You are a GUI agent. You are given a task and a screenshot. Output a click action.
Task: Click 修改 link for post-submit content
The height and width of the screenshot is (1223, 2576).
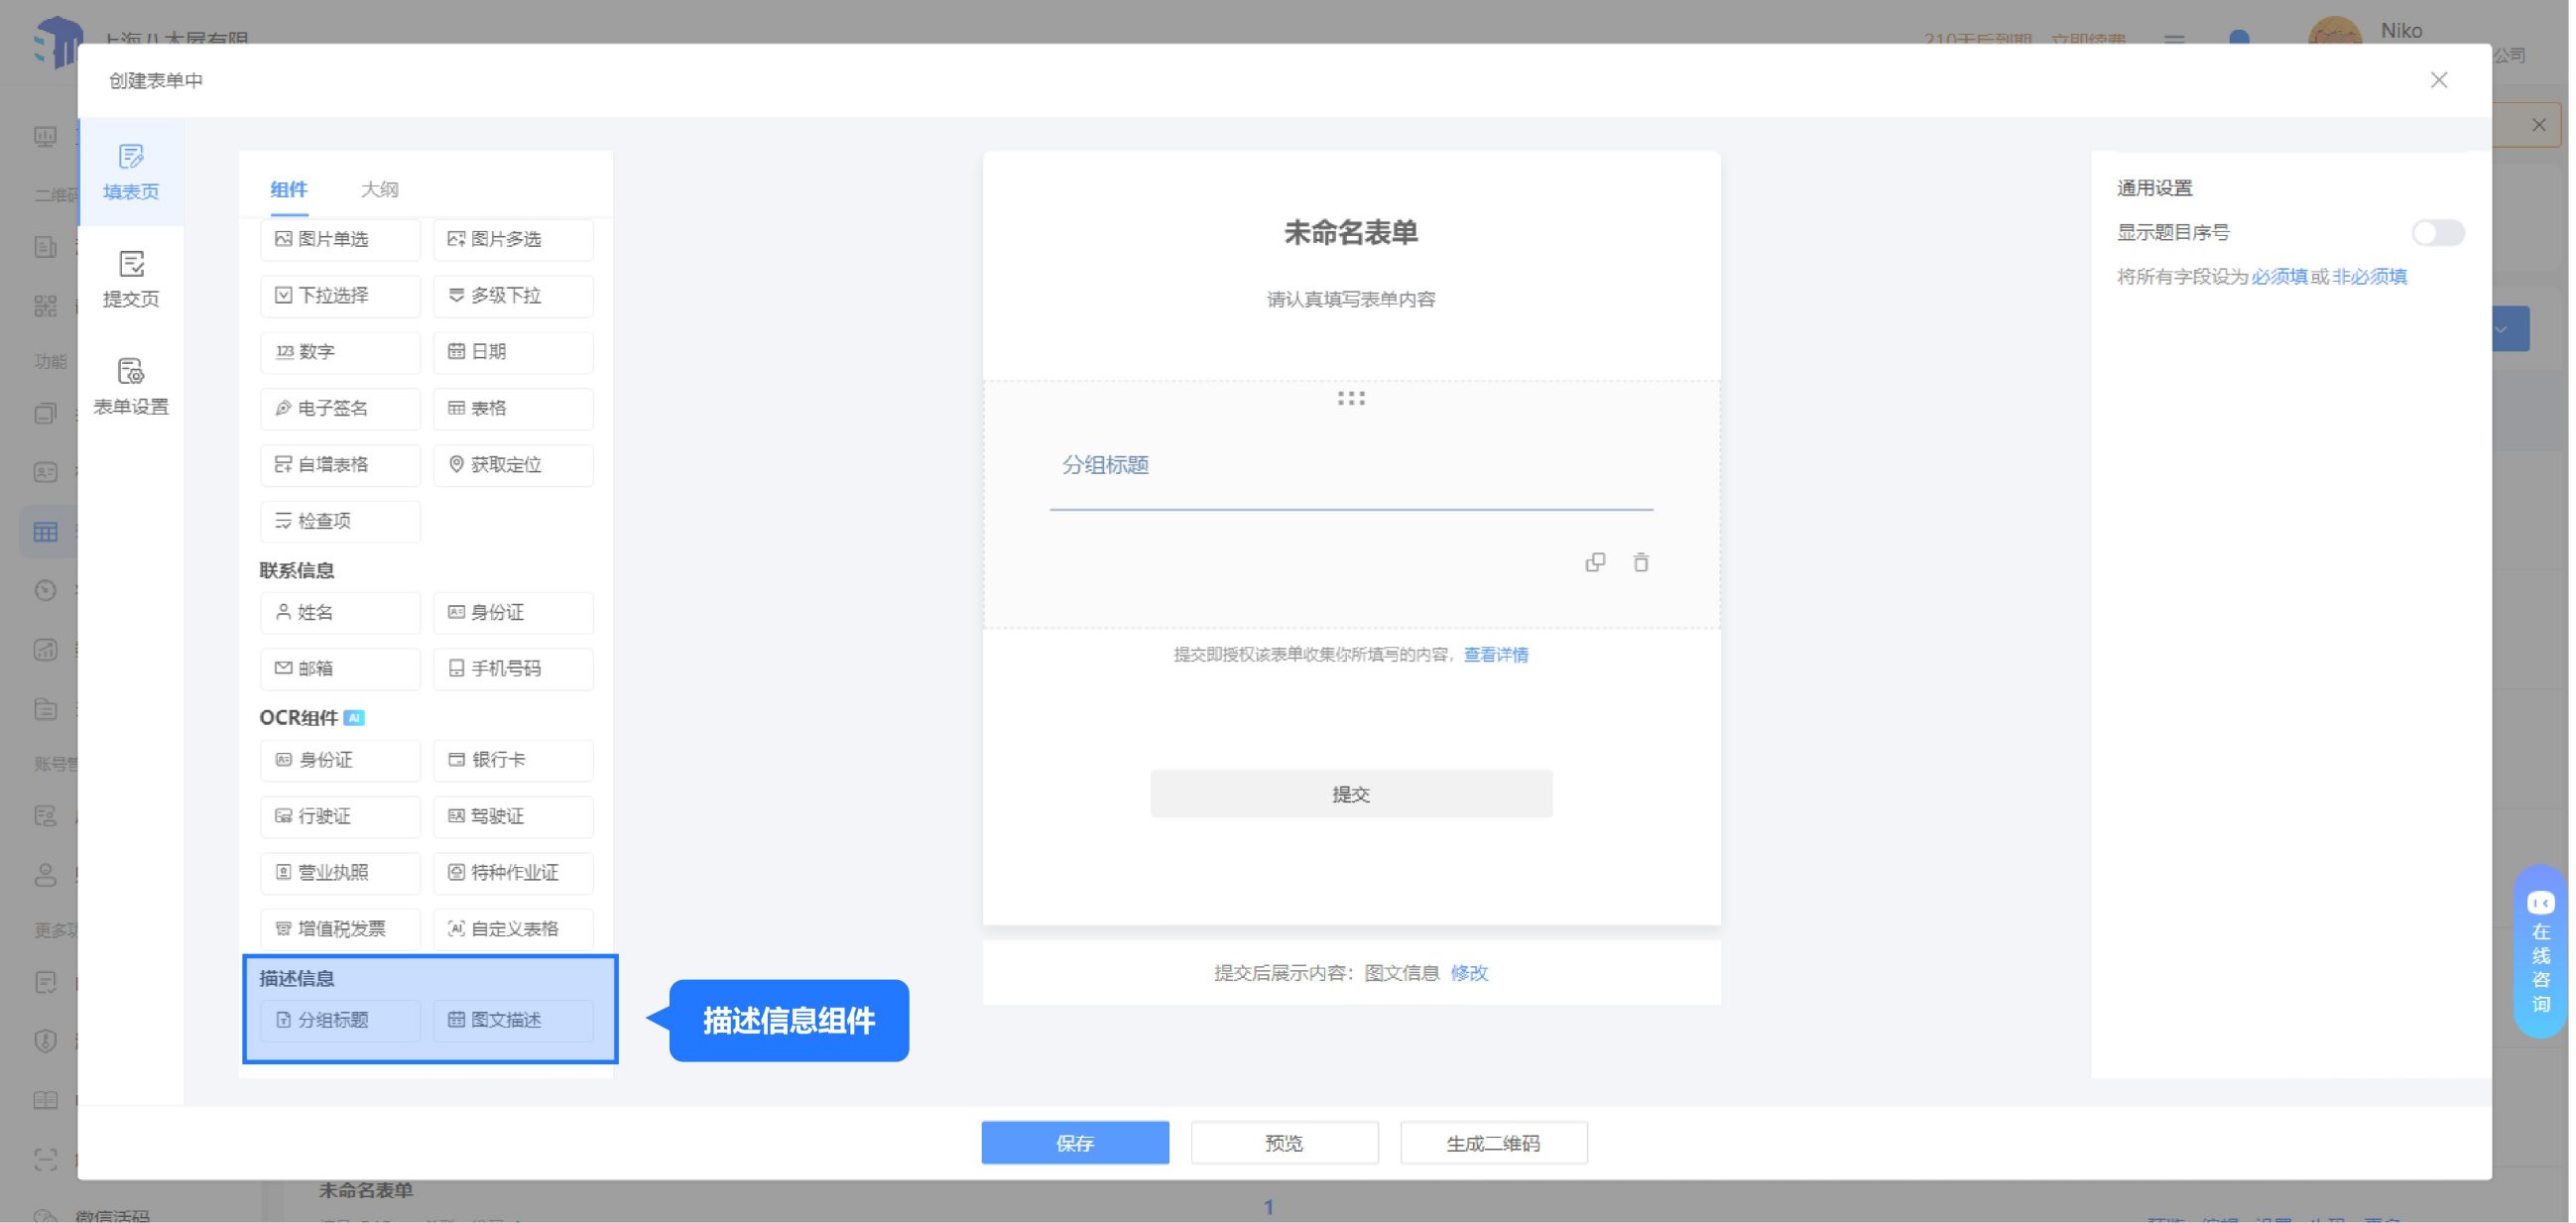coord(1472,973)
